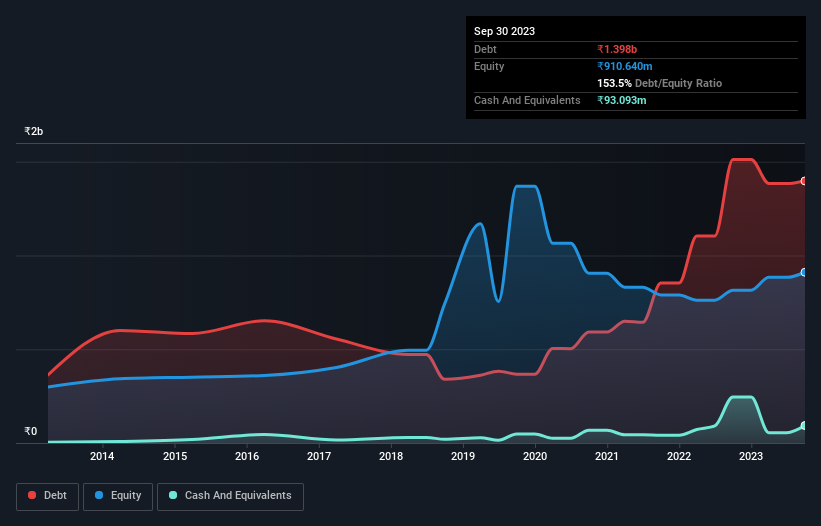Click the 153.5% Debt/Equity Ratio text

[x=659, y=83]
